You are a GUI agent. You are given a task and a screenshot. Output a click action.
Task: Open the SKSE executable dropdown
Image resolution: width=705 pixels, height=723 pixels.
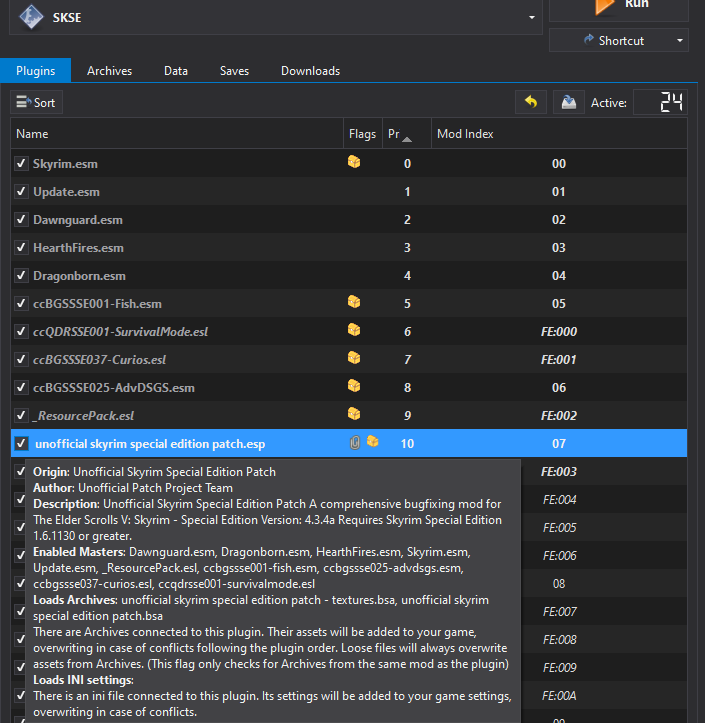(530, 17)
